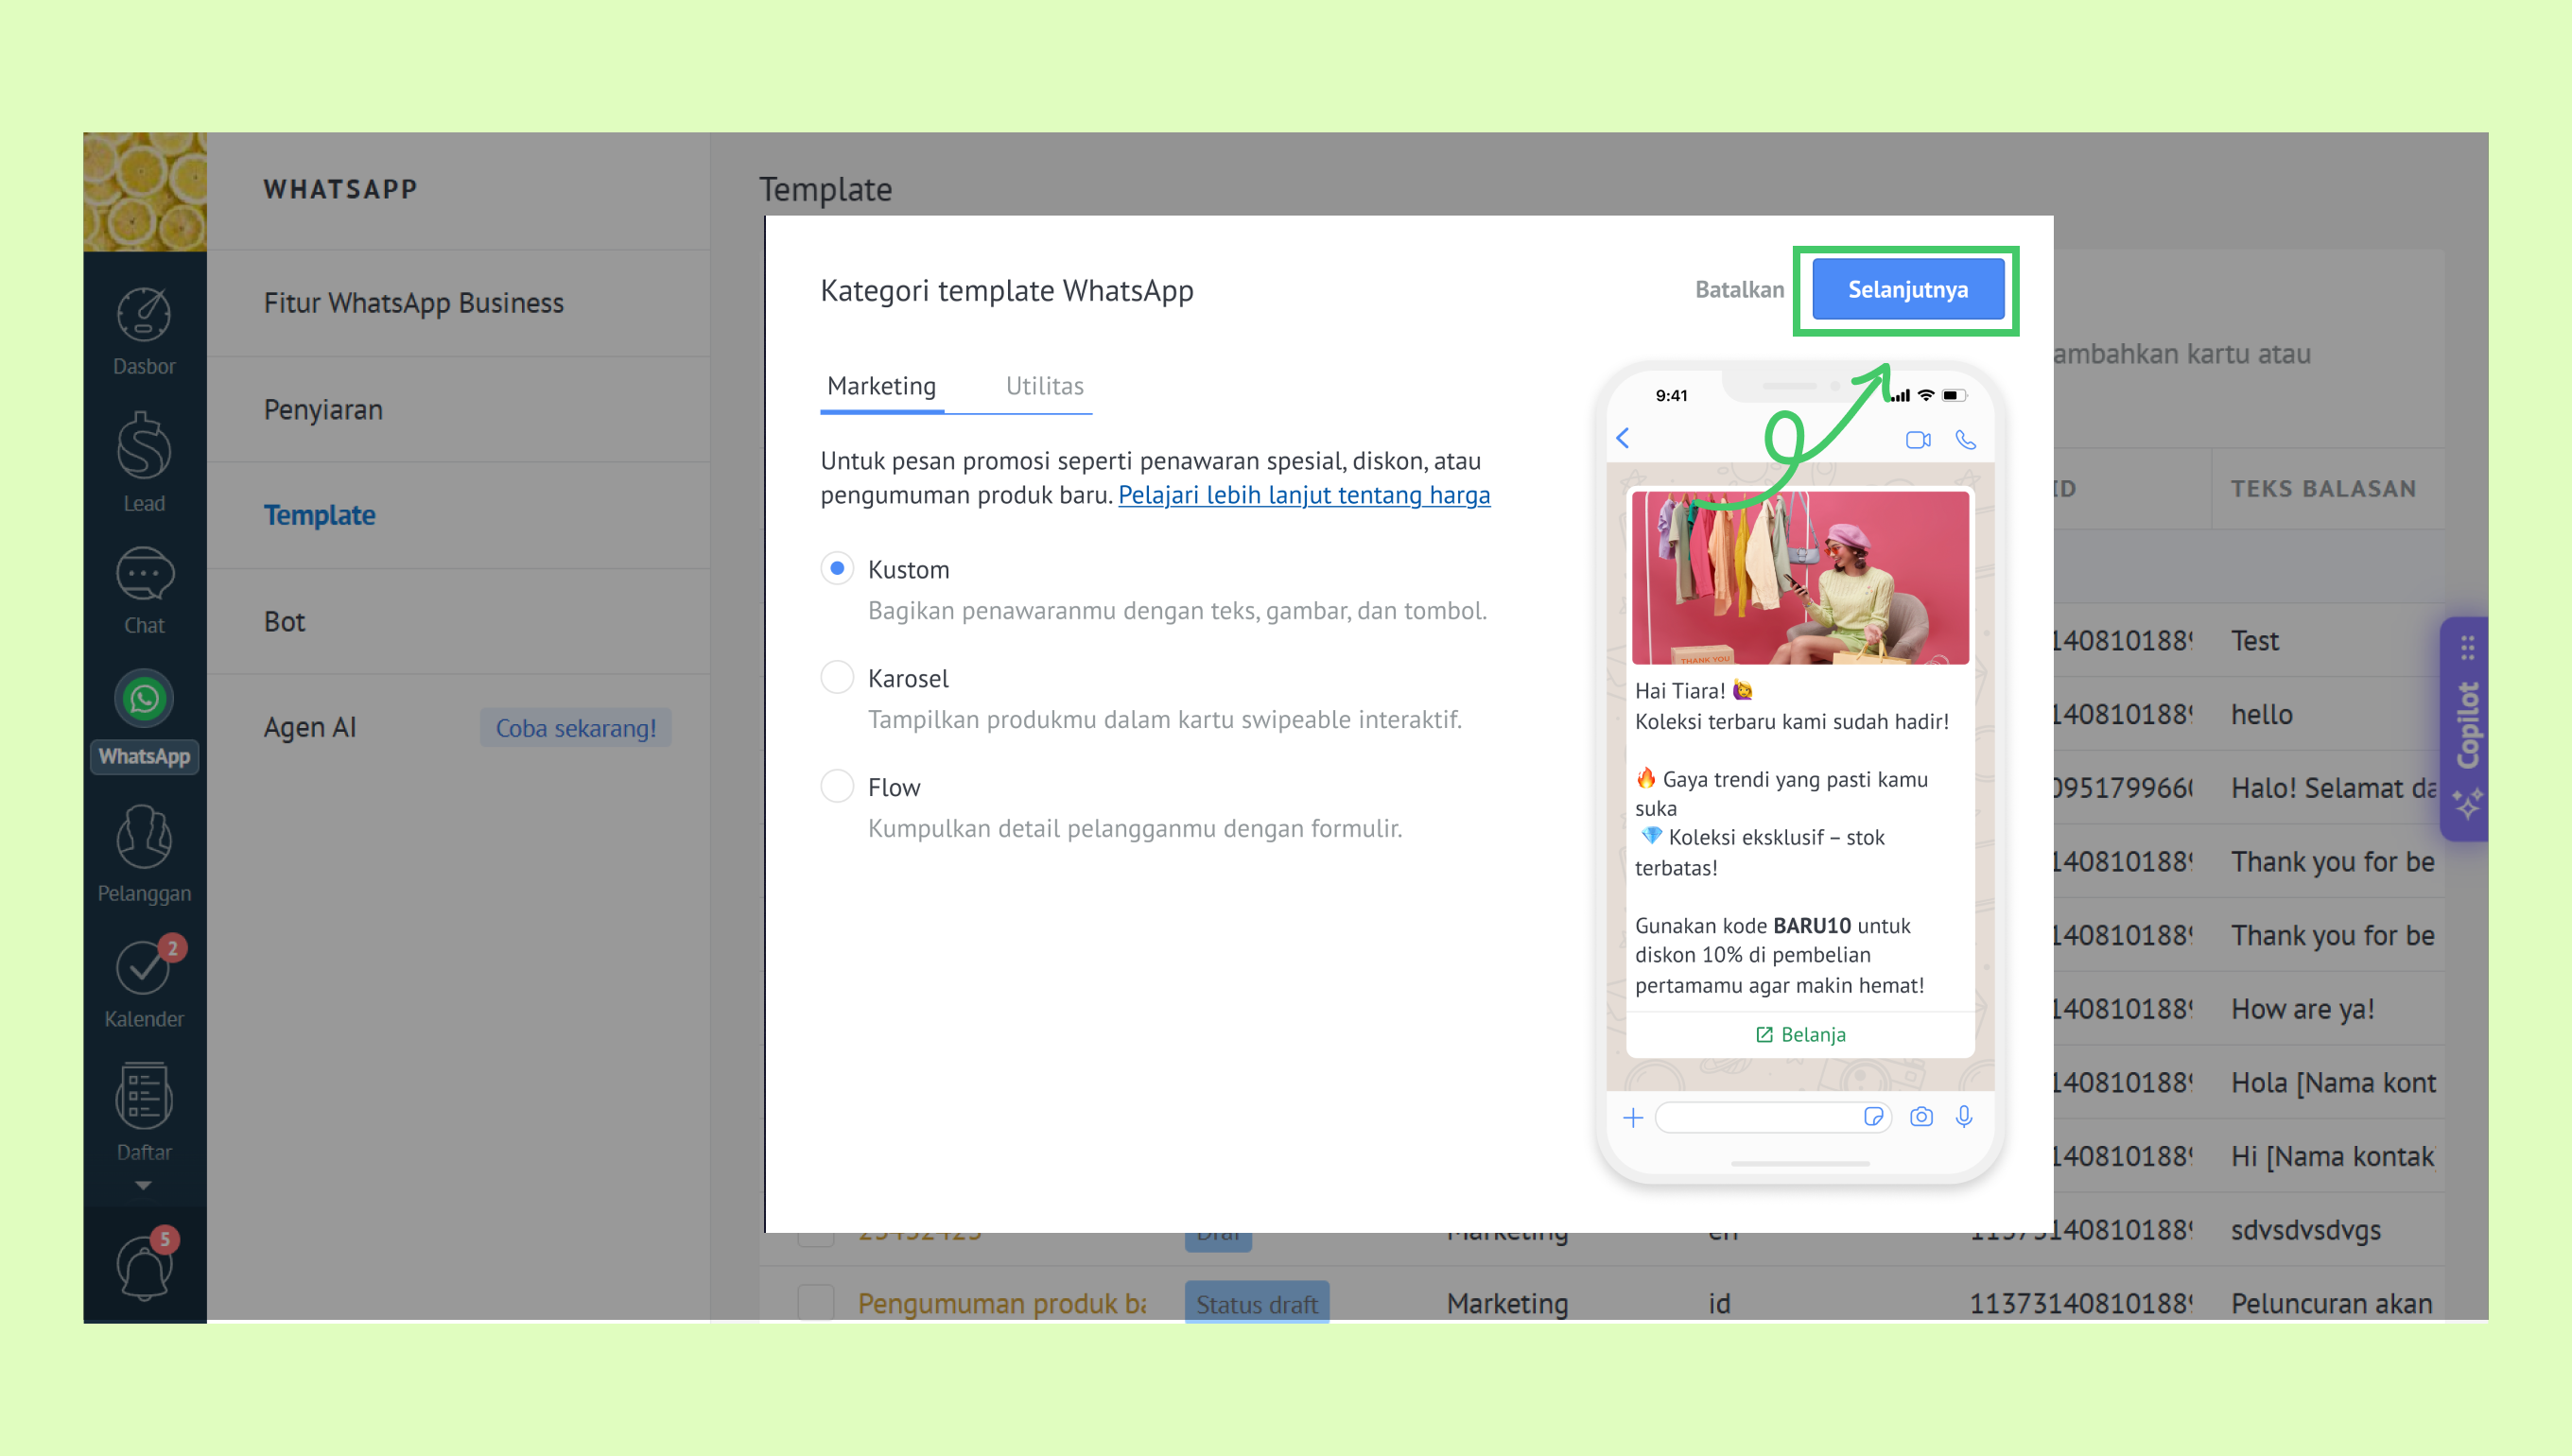Click the Coba sekarang! badge

575,728
